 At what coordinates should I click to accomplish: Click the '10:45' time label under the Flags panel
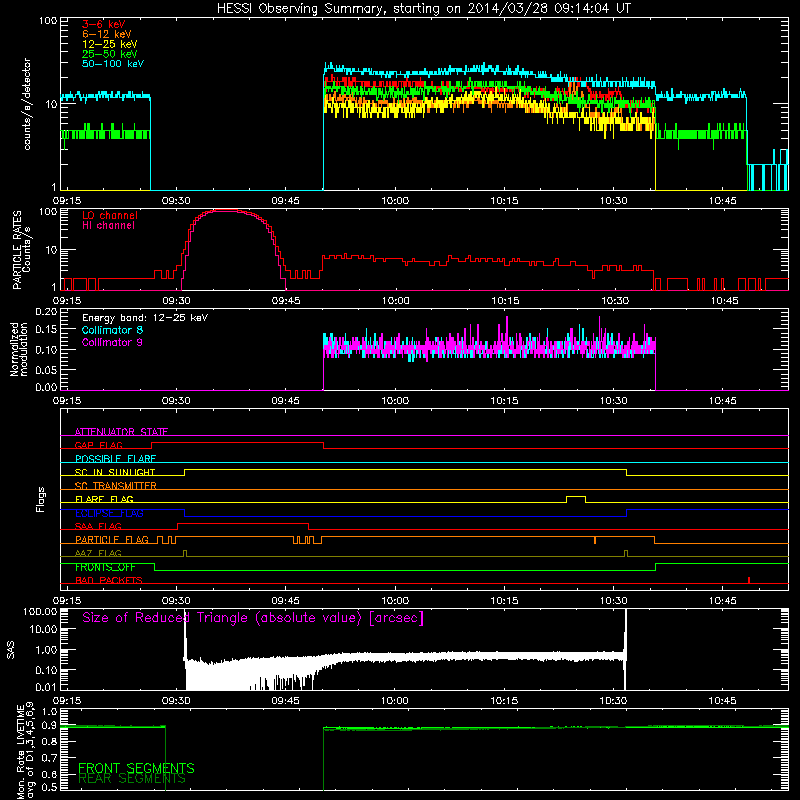click(x=722, y=601)
